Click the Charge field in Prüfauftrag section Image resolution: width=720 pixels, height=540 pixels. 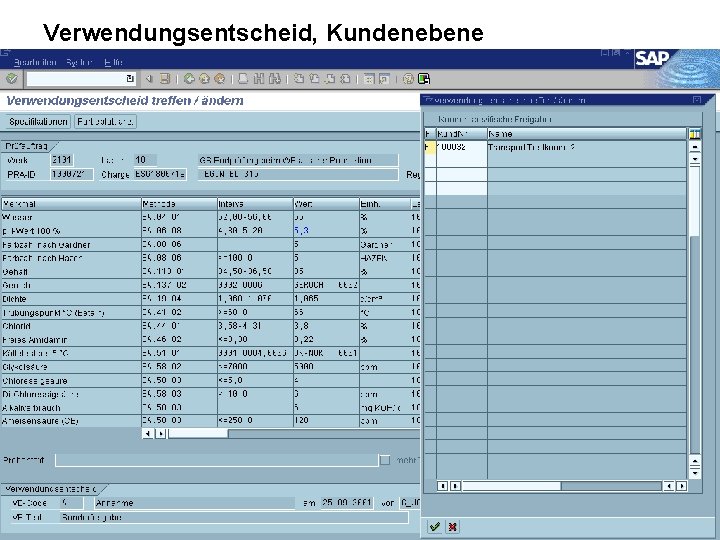pos(160,174)
